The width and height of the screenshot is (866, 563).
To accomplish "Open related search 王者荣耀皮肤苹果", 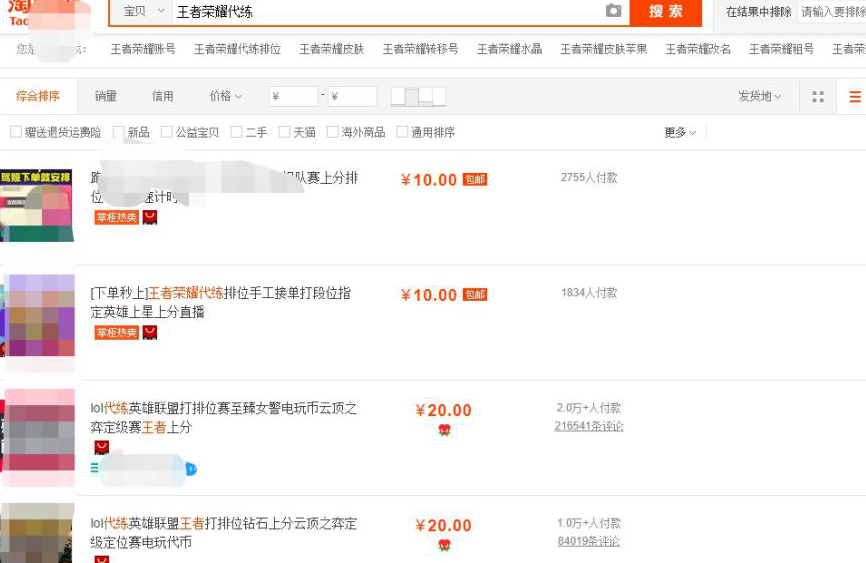I will (x=604, y=49).
